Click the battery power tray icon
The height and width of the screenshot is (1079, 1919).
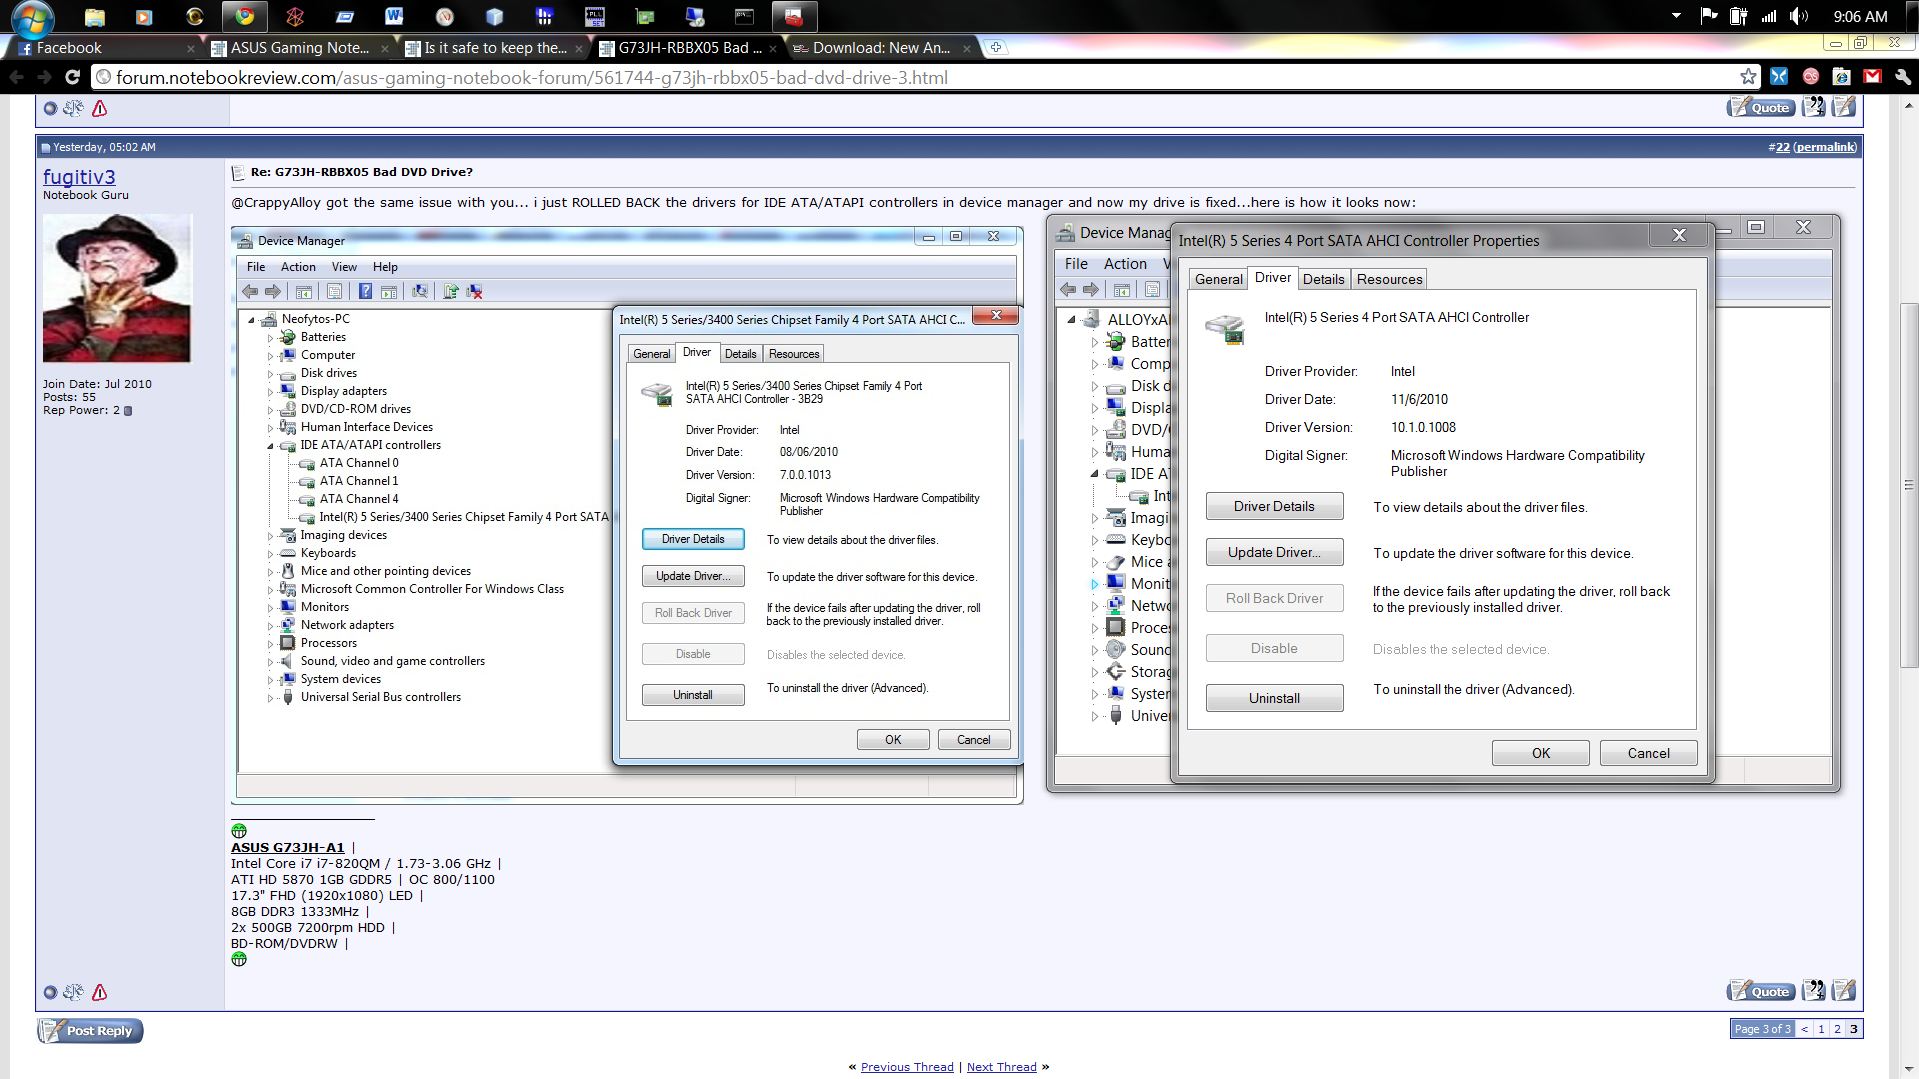click(x=1739, y=16)
